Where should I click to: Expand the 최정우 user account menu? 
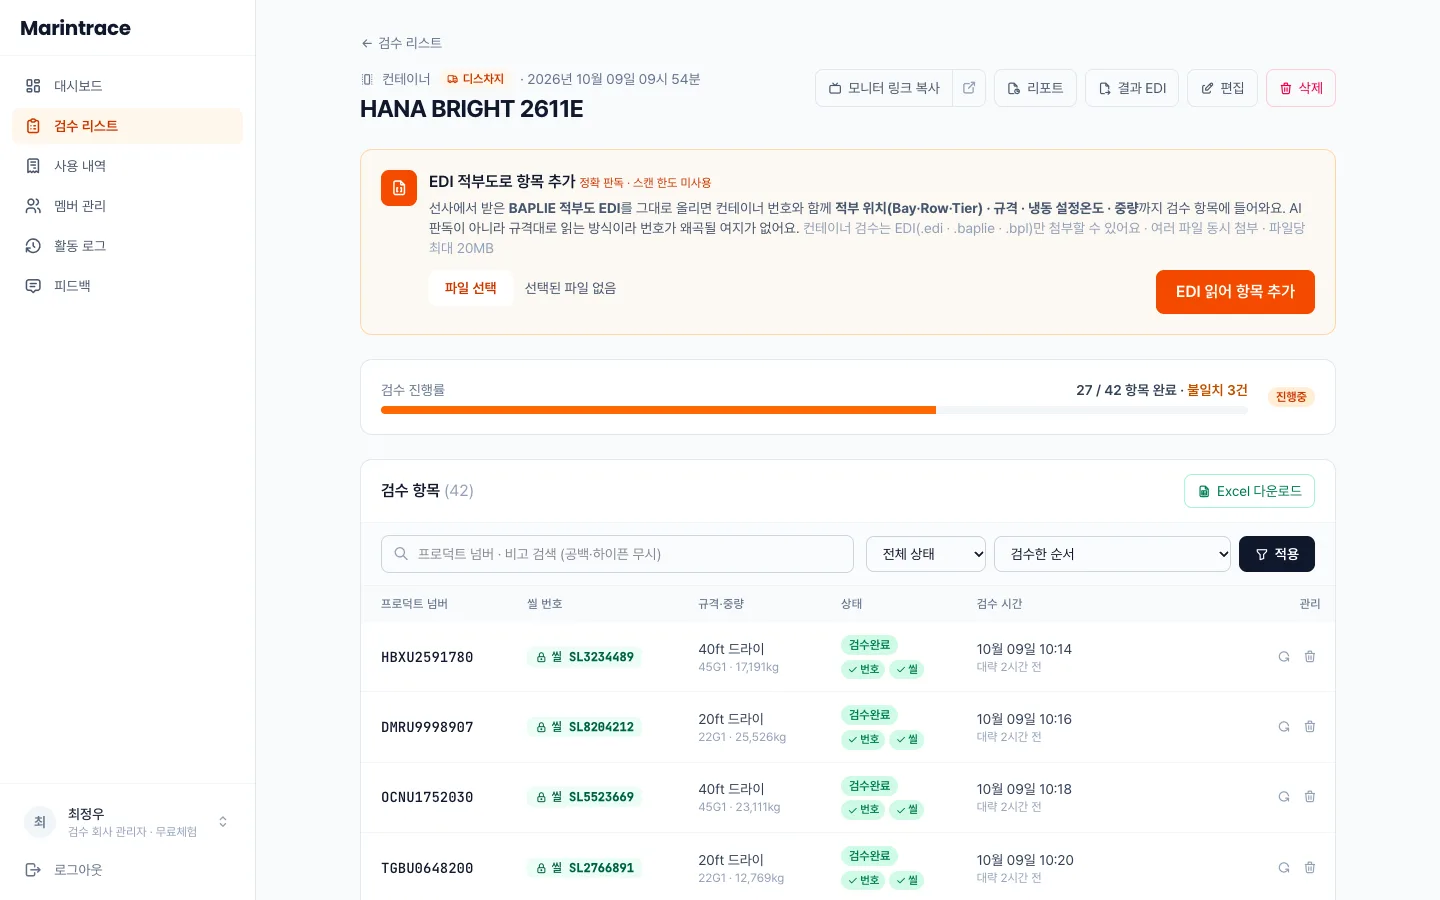(127, 822)
